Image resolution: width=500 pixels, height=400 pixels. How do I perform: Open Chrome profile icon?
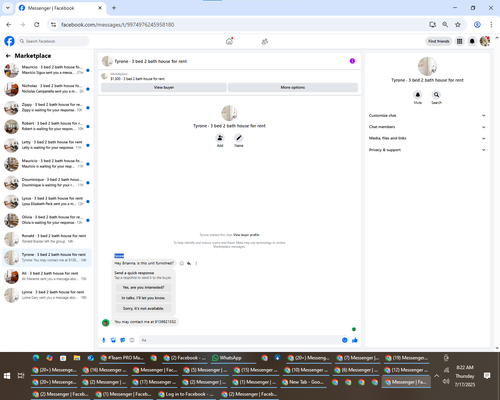(x=477, y=24)
